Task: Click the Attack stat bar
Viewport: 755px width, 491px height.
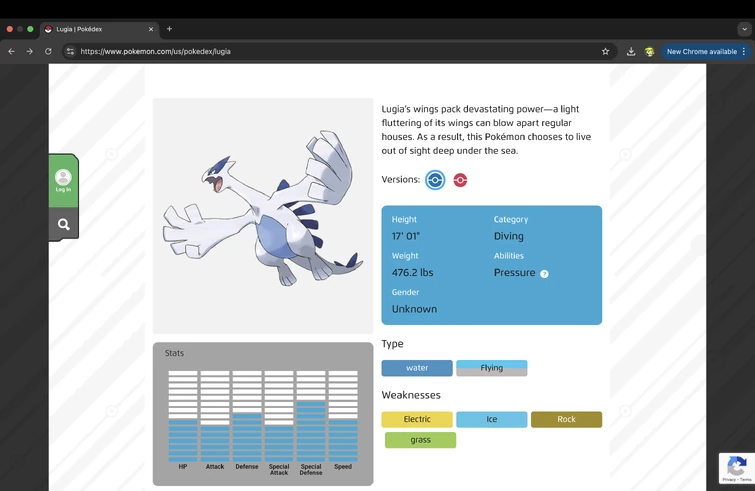Action: (x=215, y=416)
